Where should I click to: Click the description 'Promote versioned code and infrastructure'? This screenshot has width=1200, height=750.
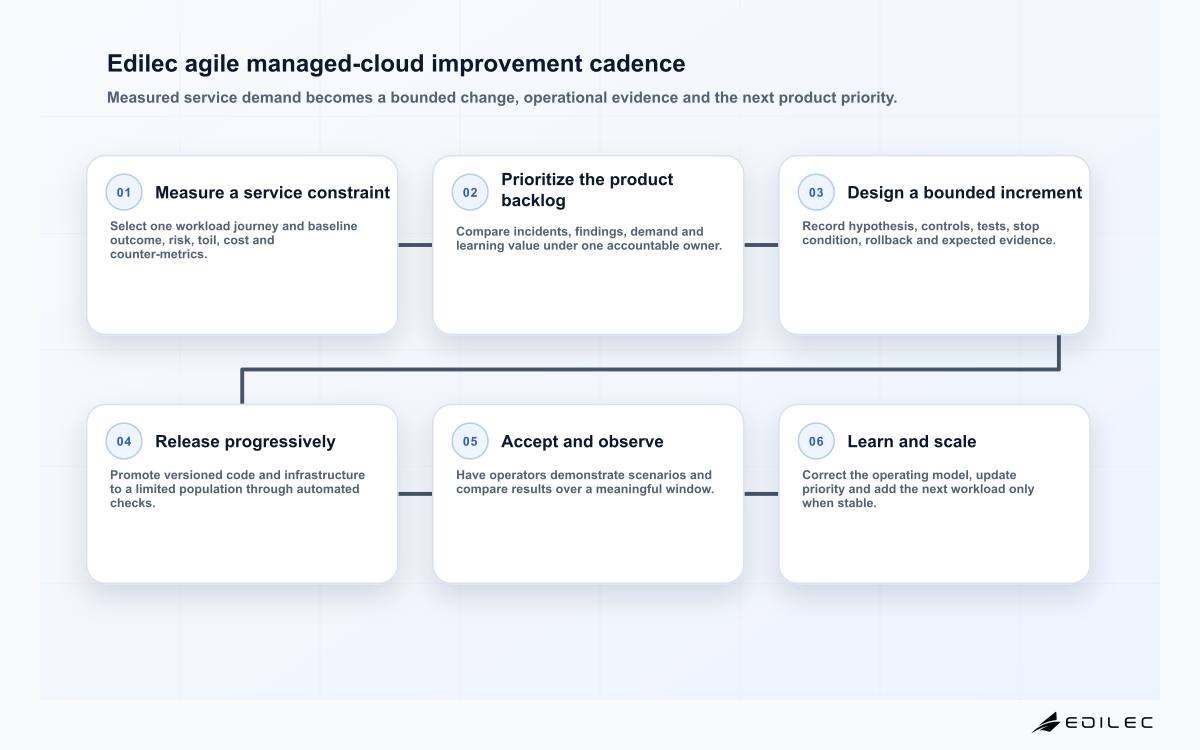pos(237,489)
